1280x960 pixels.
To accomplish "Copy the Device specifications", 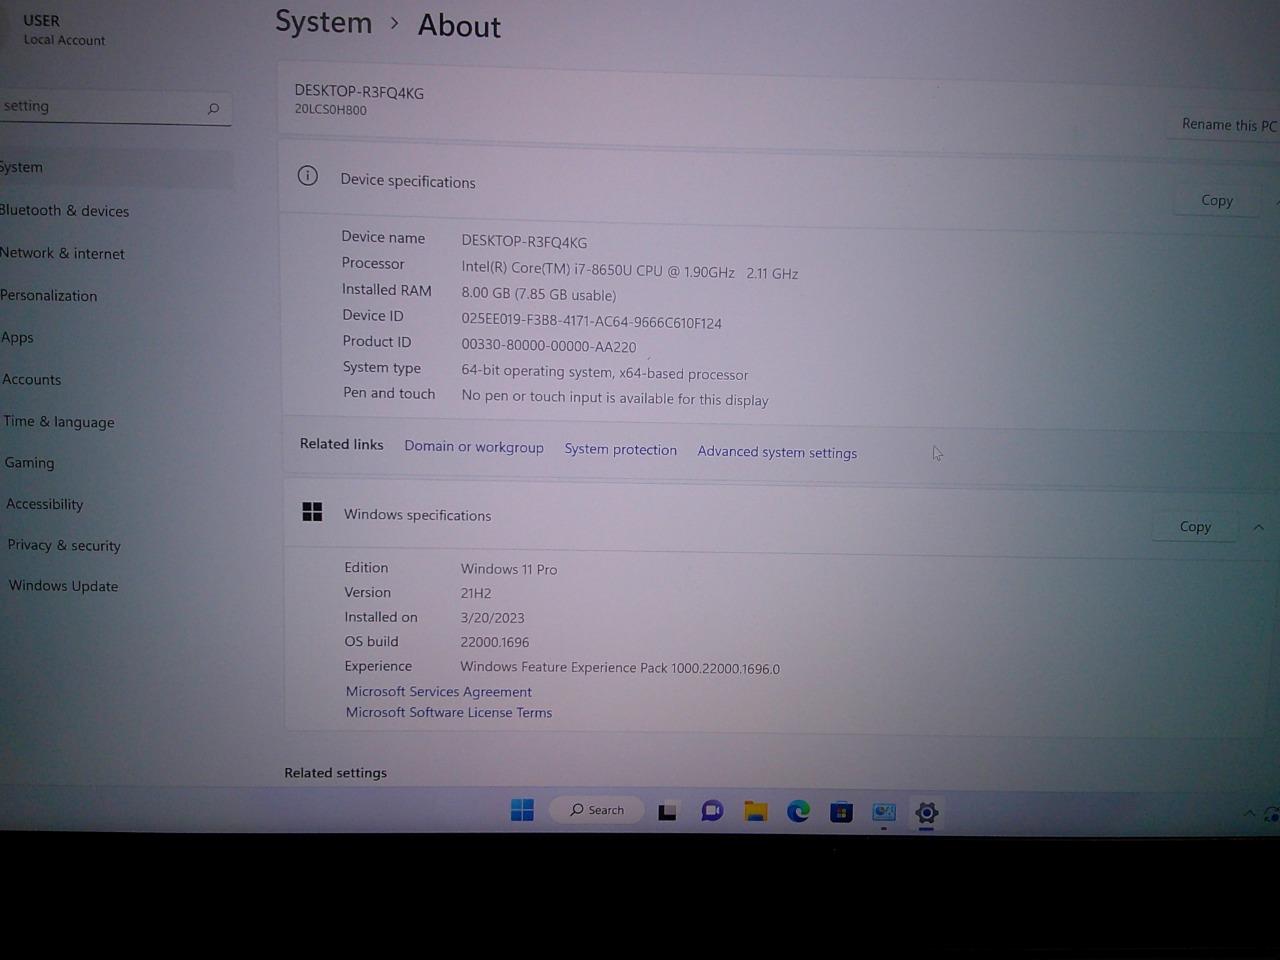I will [1217, 201].
